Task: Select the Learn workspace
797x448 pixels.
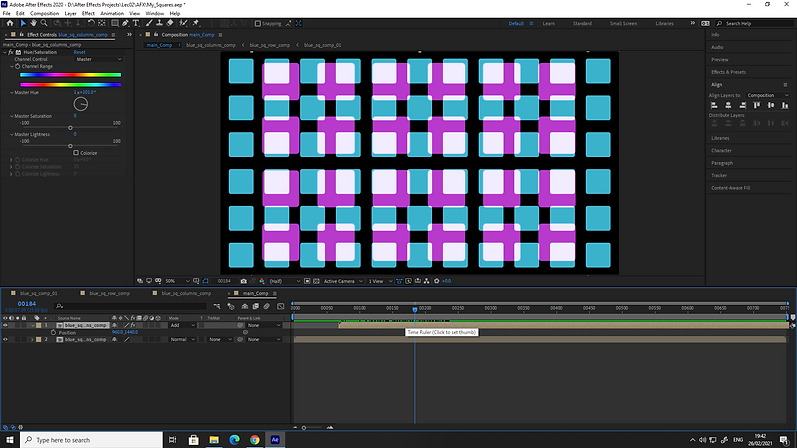Action: click(548, 23)
